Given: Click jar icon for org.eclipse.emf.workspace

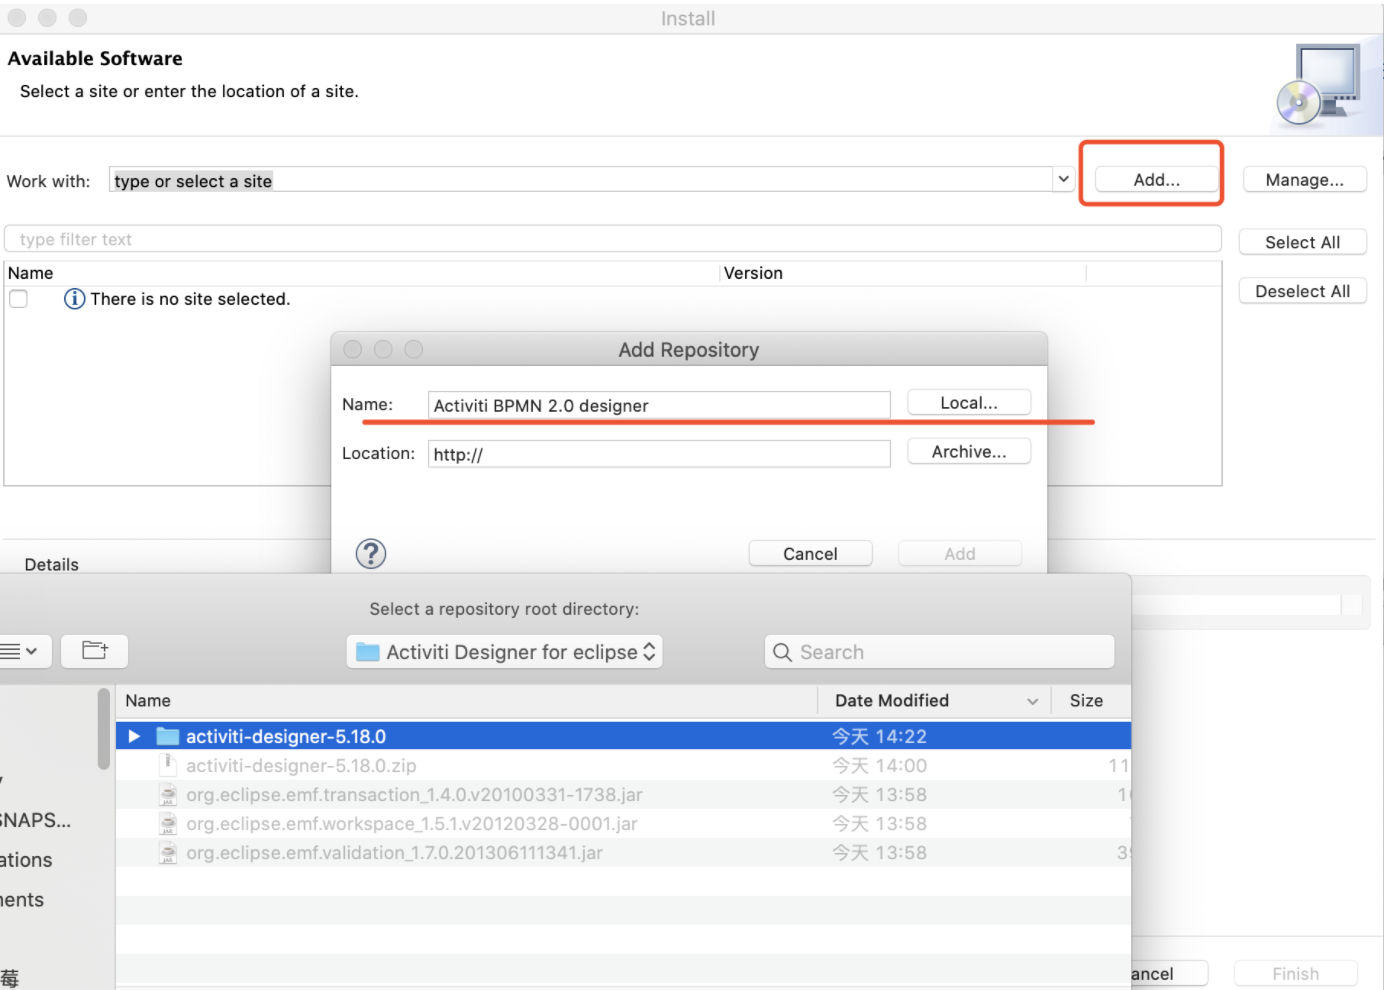Looking at the screenshot, I should tap(168, 823).
